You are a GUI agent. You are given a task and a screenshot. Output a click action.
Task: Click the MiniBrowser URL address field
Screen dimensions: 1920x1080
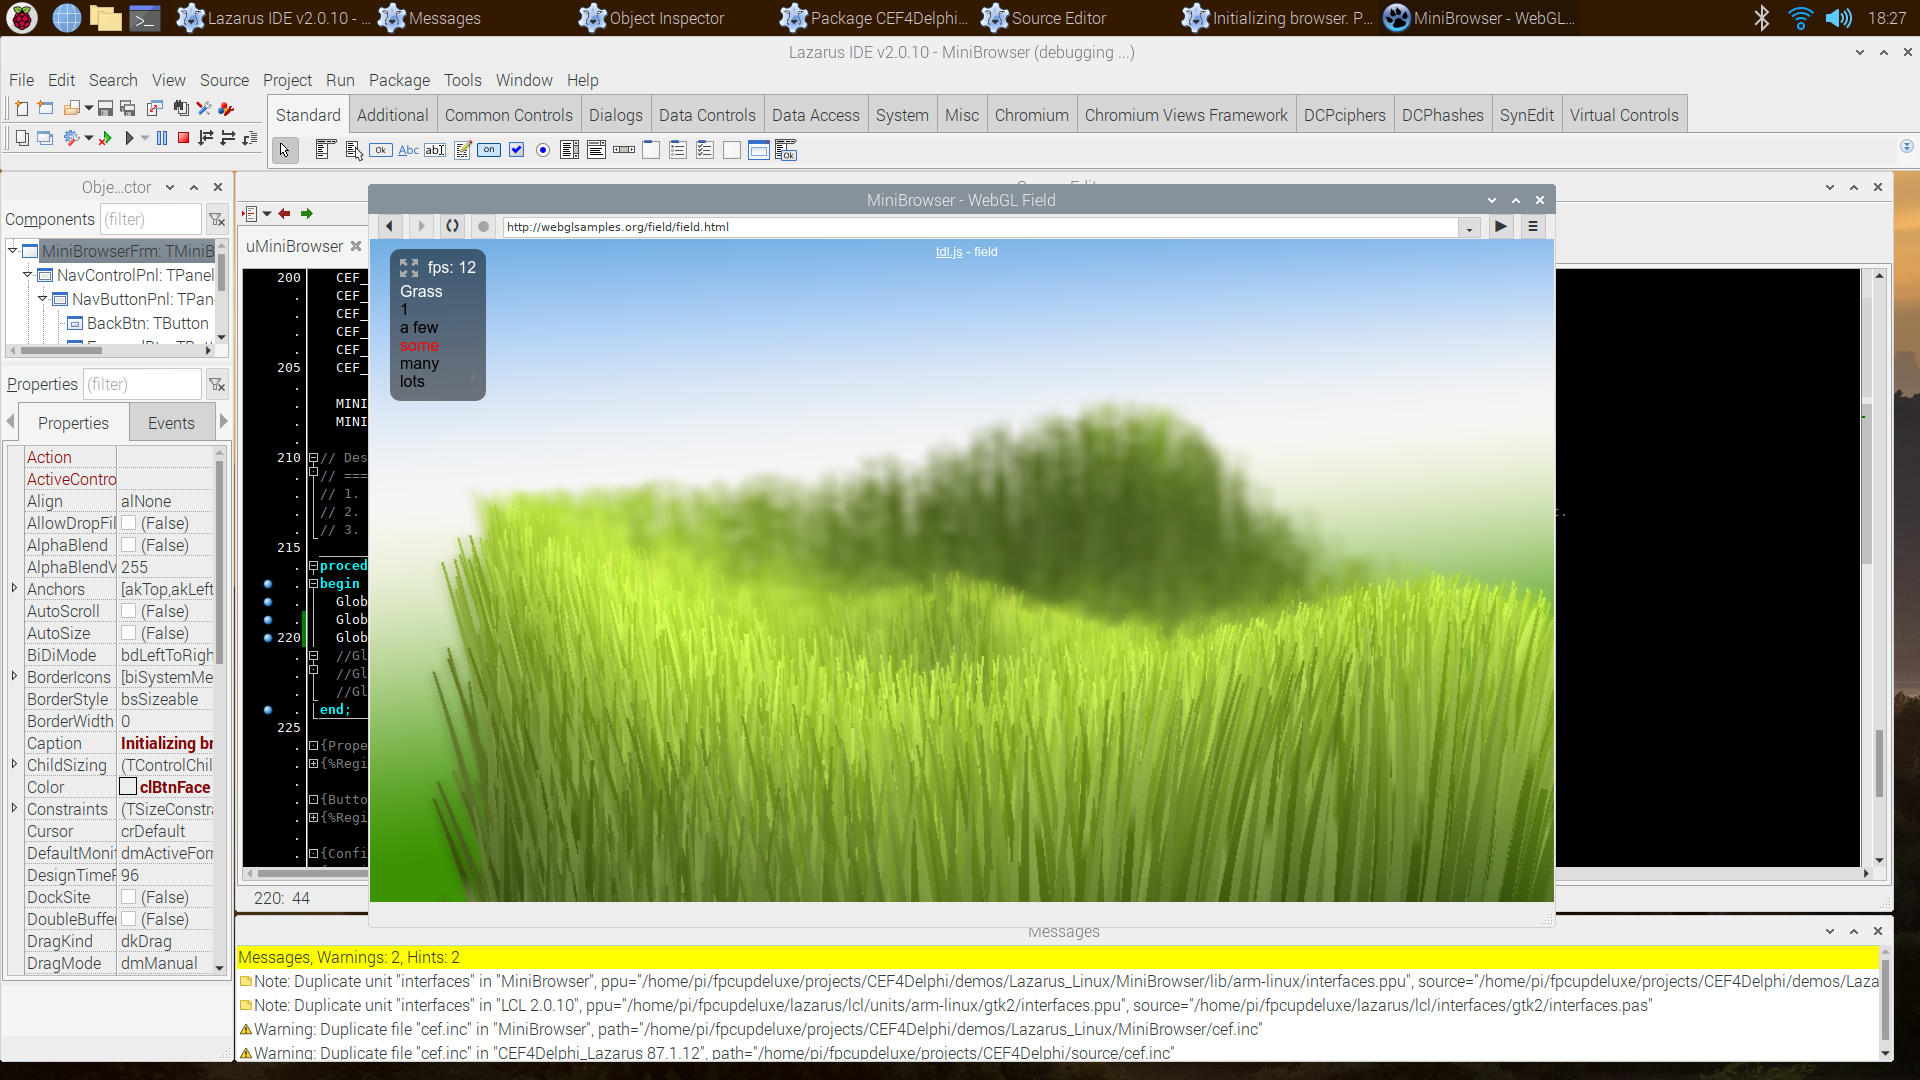click(x=980, y=227)
